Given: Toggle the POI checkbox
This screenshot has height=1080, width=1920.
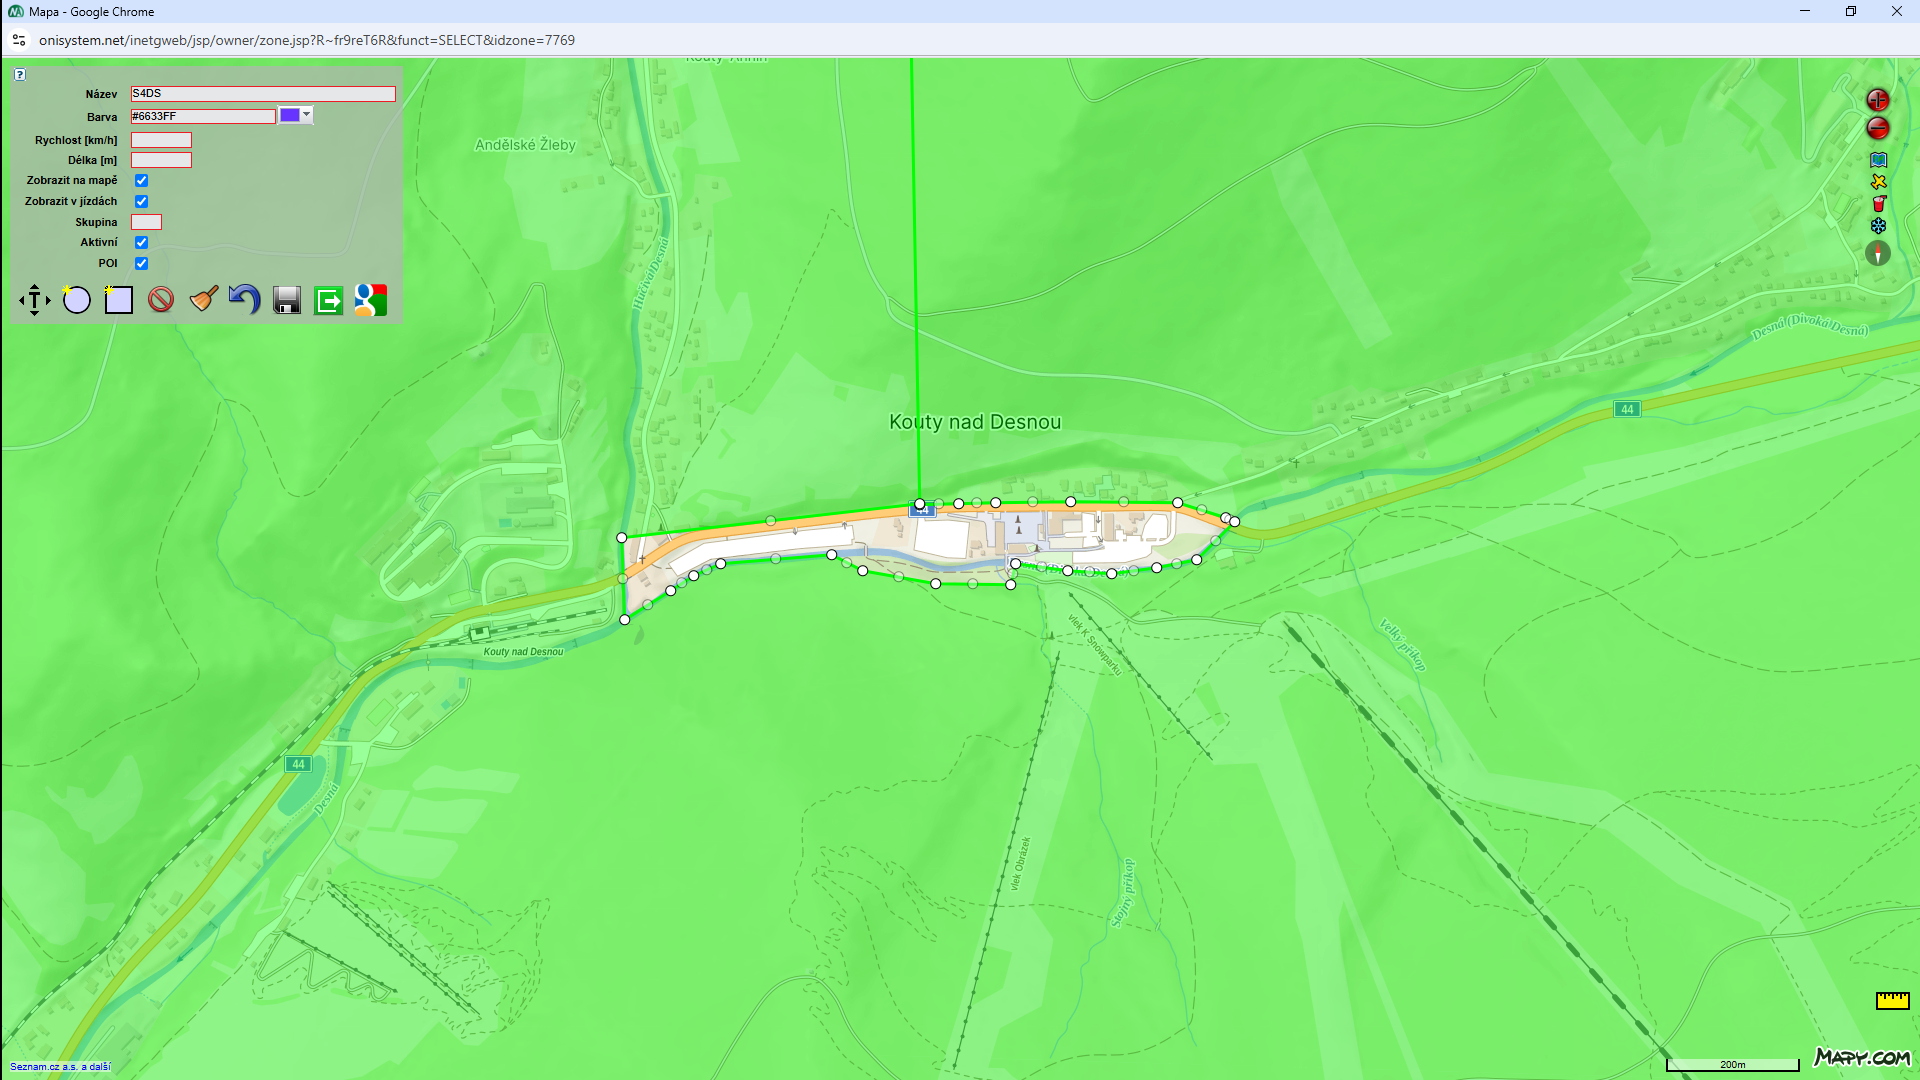Looking at the screenshot, I should click(141, 264).
